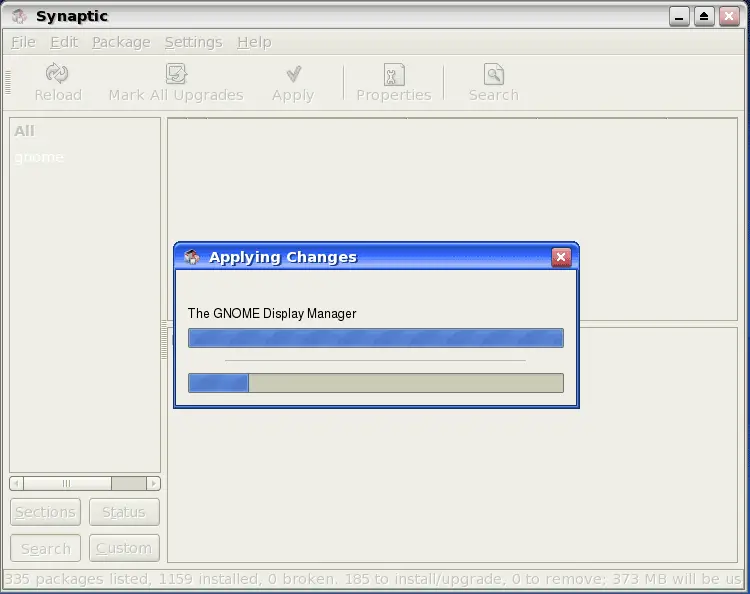Open the Settings menu
The height and width of the screenshot is (594, 750).
point(193,42)
